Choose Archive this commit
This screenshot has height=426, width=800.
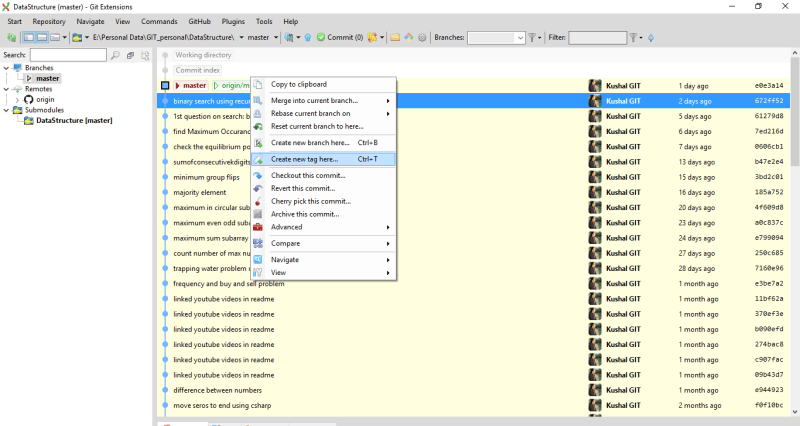click(x=323, y=214)
